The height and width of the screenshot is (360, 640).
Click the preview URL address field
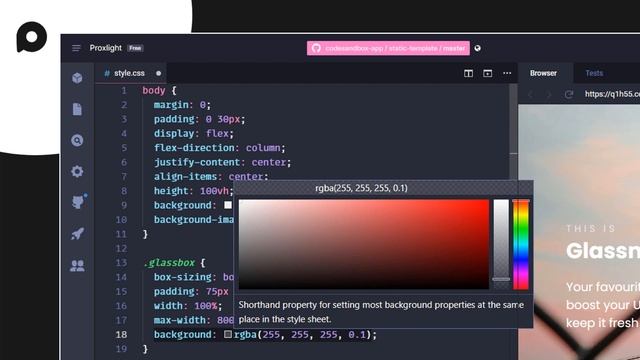click(x=611, y=94)
